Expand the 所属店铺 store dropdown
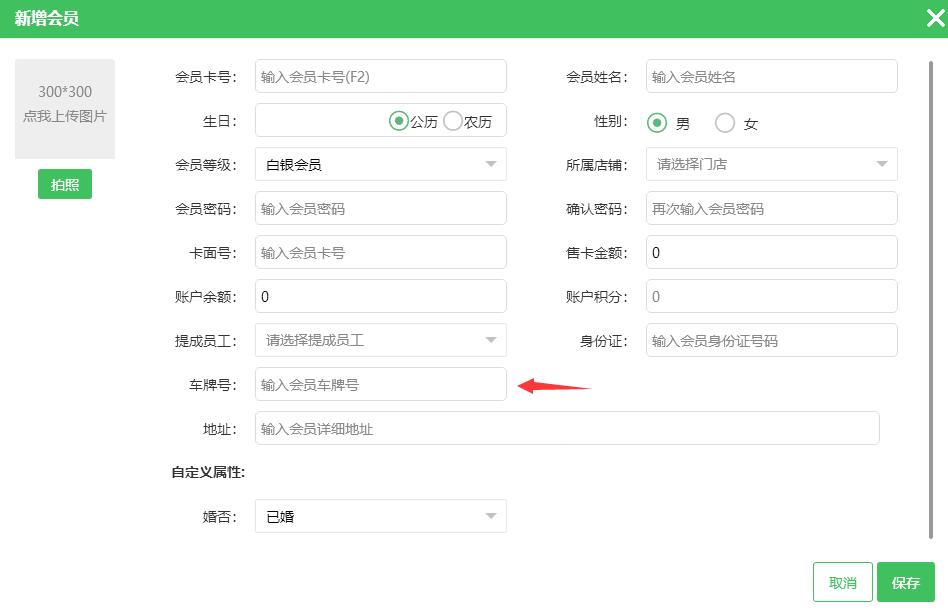This screenshot has height=610, width=948. pyautogui.click(x=771, y=164)
